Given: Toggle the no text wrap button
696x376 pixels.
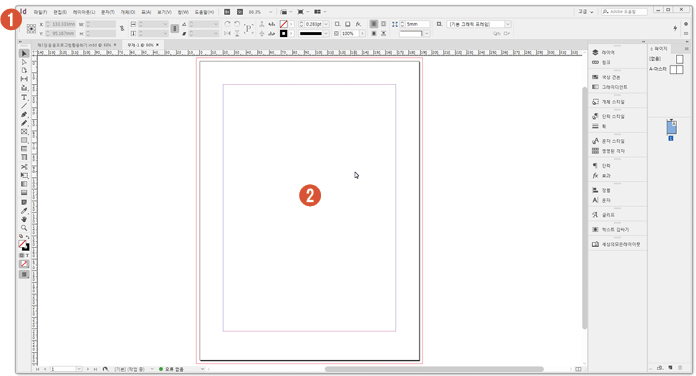Looking at the screenshot, I should [374, 24].
